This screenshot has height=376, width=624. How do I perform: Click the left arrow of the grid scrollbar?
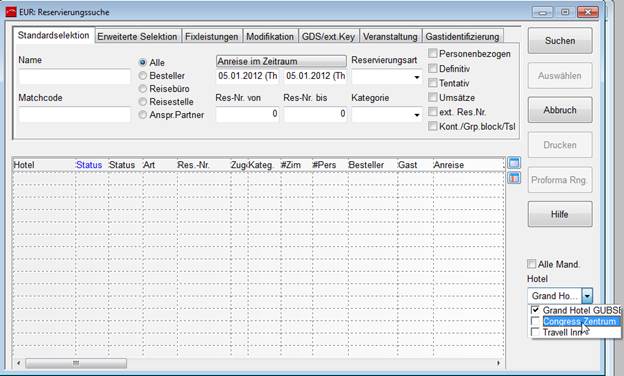pos(18,363)
